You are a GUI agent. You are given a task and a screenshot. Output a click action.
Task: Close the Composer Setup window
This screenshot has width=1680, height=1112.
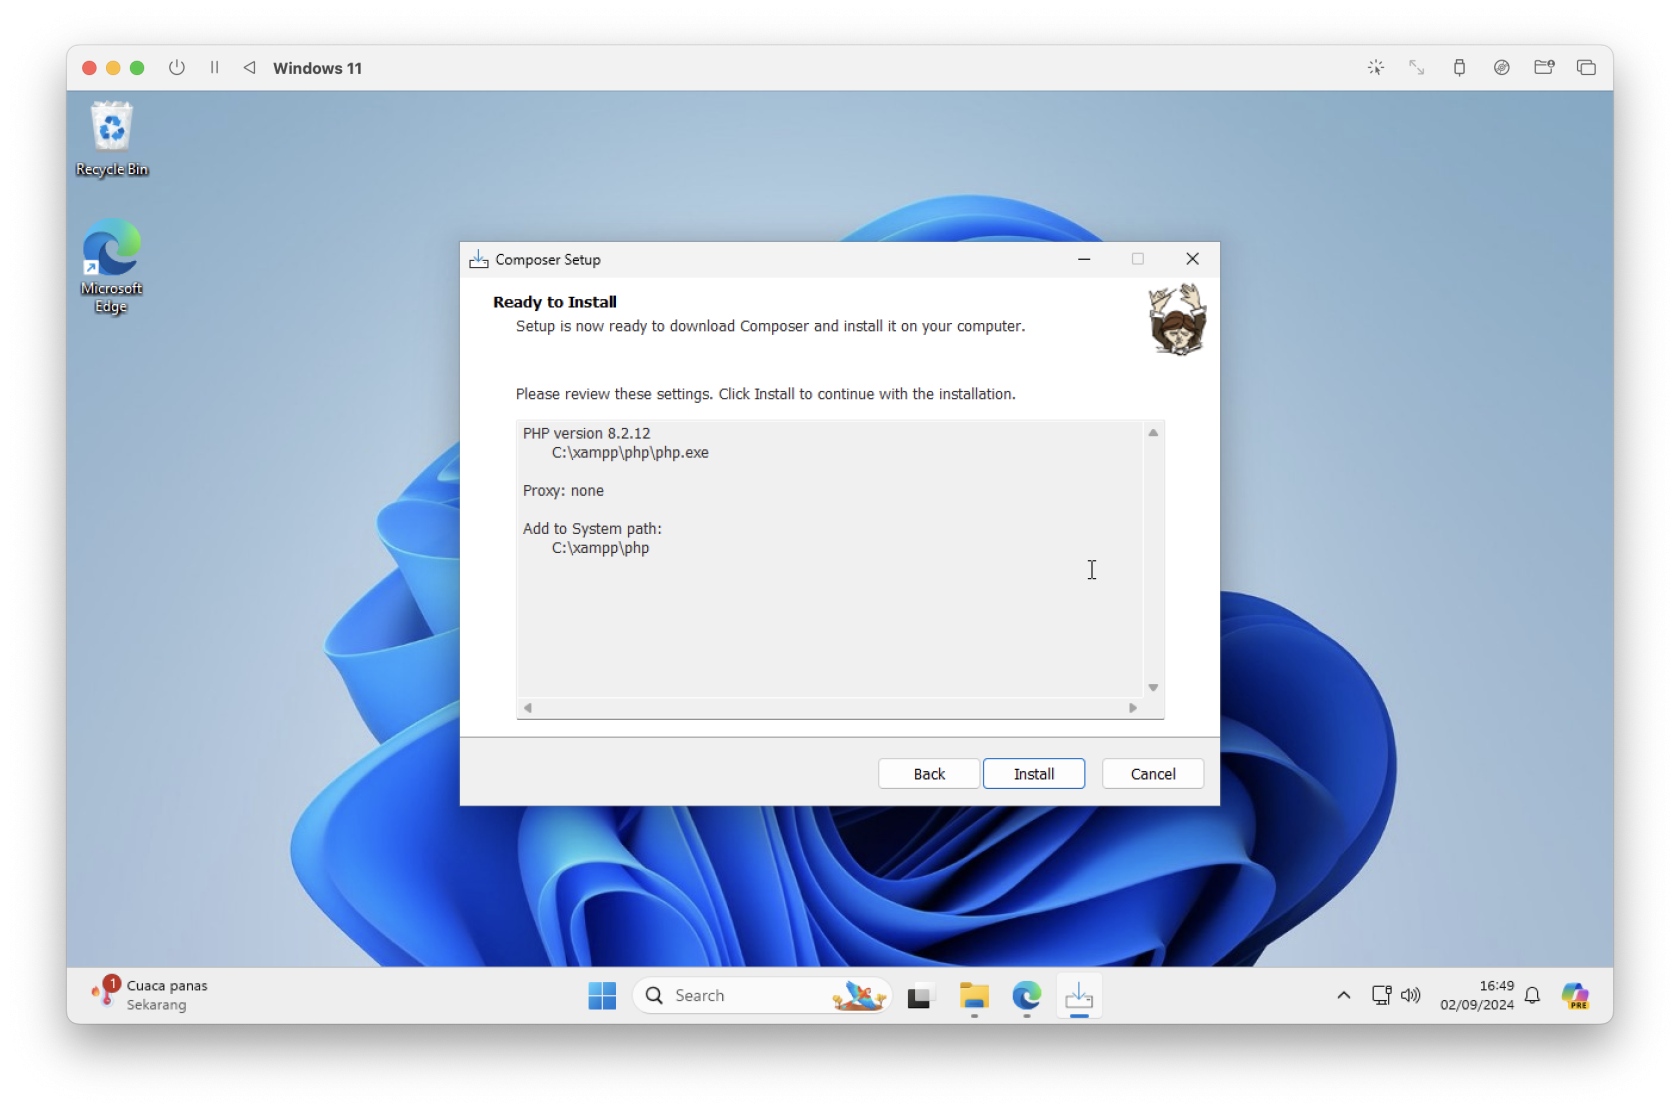1192,259
